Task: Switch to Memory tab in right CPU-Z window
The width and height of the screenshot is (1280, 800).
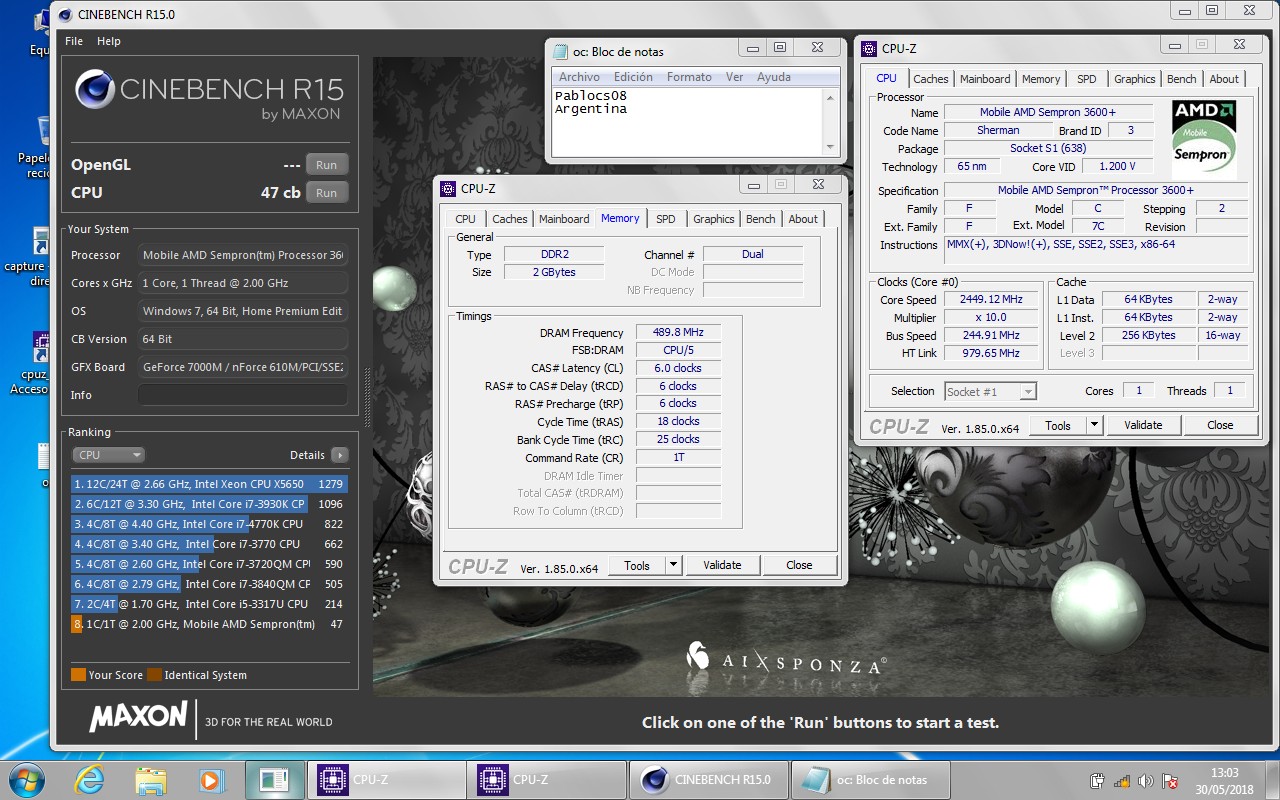Action: tap(1041, 79)
